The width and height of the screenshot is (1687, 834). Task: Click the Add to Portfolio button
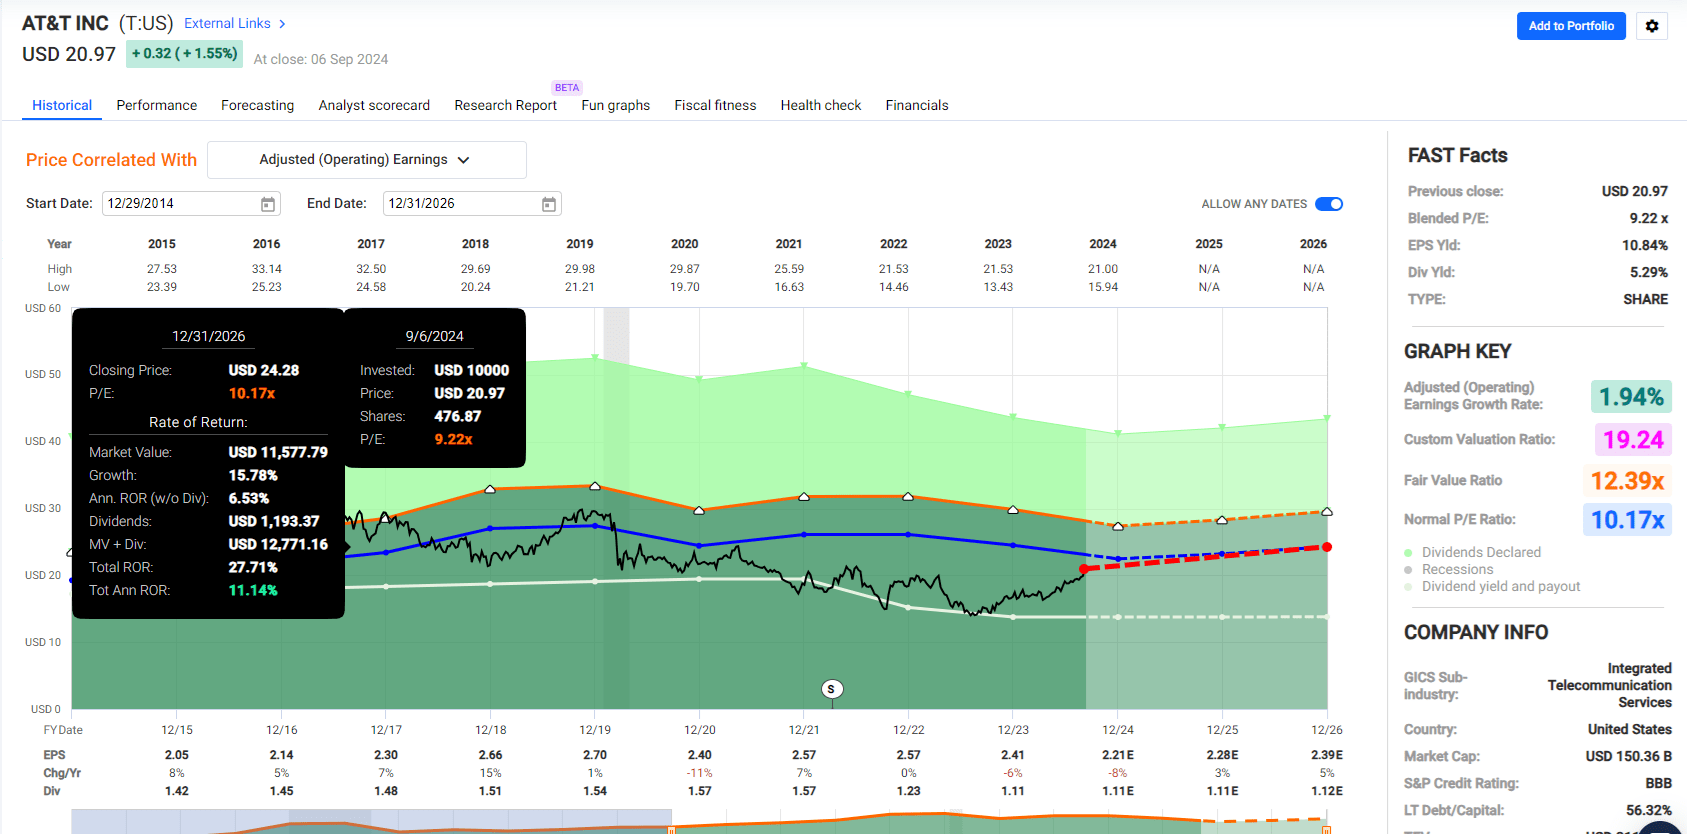point(1571,26)
